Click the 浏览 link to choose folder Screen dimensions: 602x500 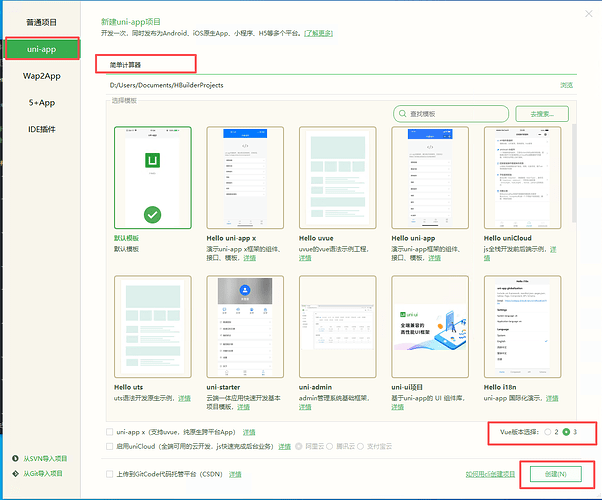[x=566, y=85]
